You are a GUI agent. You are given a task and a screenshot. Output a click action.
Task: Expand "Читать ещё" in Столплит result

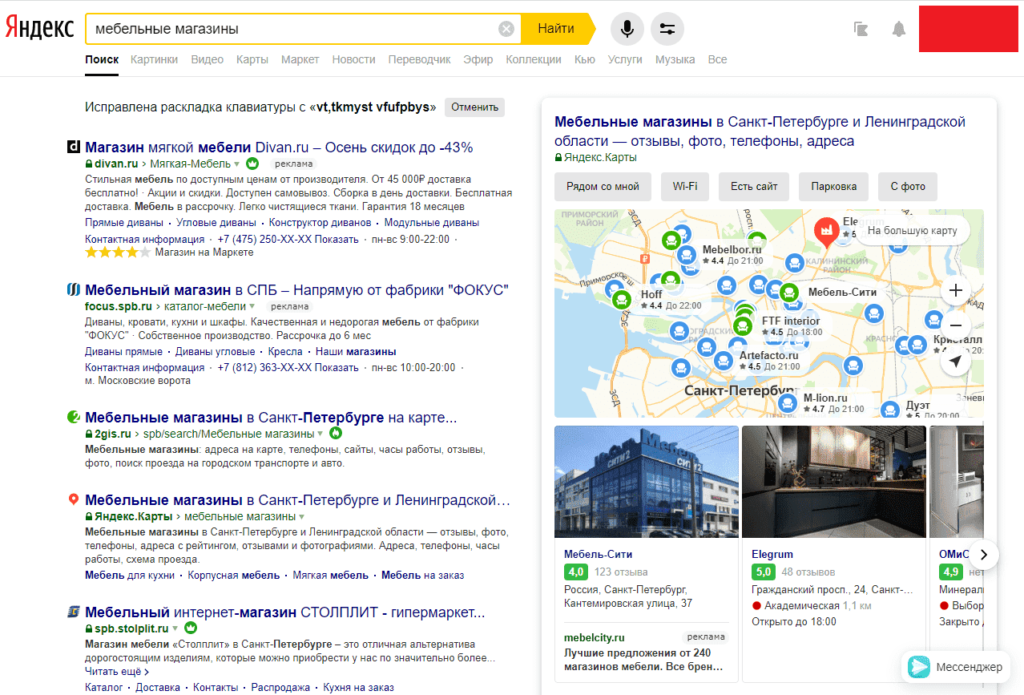click(x=111, y=672)
